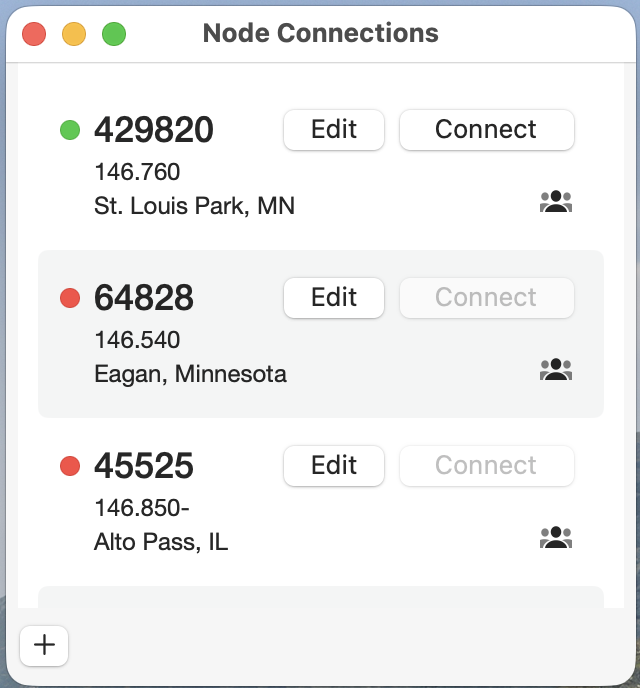Click the St. Louis Park, MN location text
The width and height of the screenshot is (640, 688).
194,206
